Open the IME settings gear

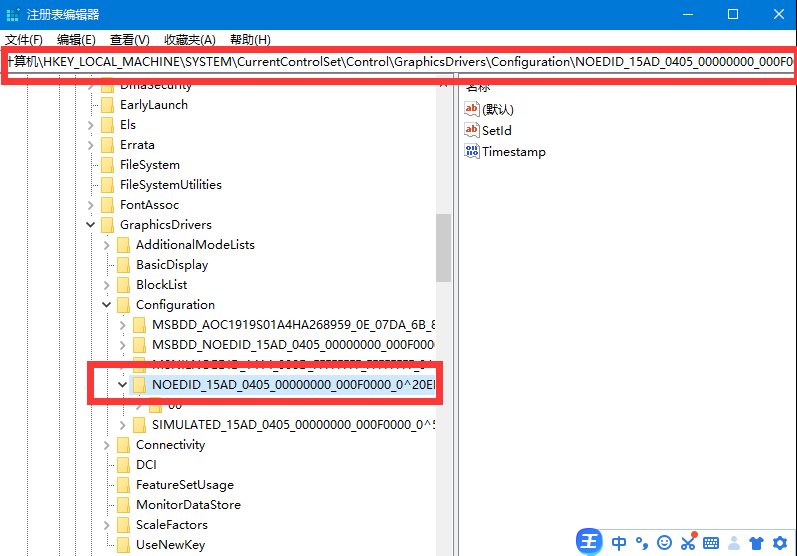pyautogui.click(x=779, y=543)
